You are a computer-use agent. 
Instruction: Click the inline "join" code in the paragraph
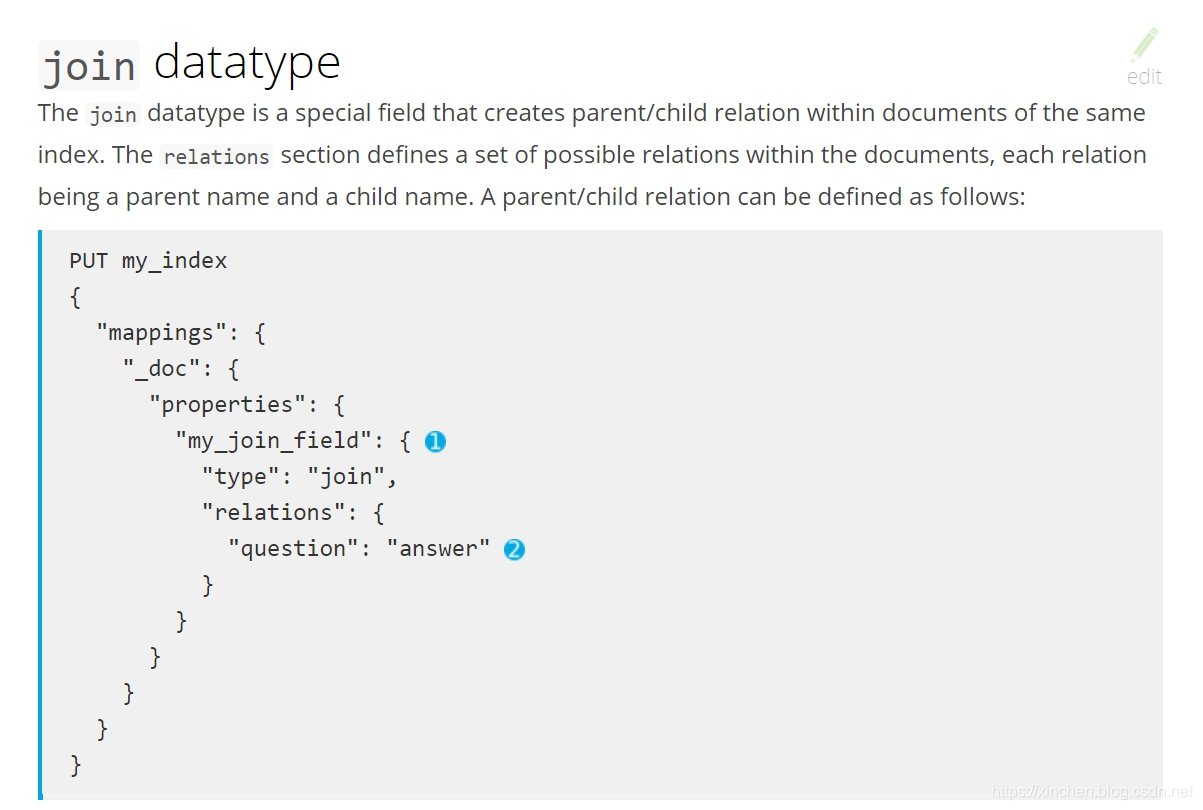(x=113, y=114)
